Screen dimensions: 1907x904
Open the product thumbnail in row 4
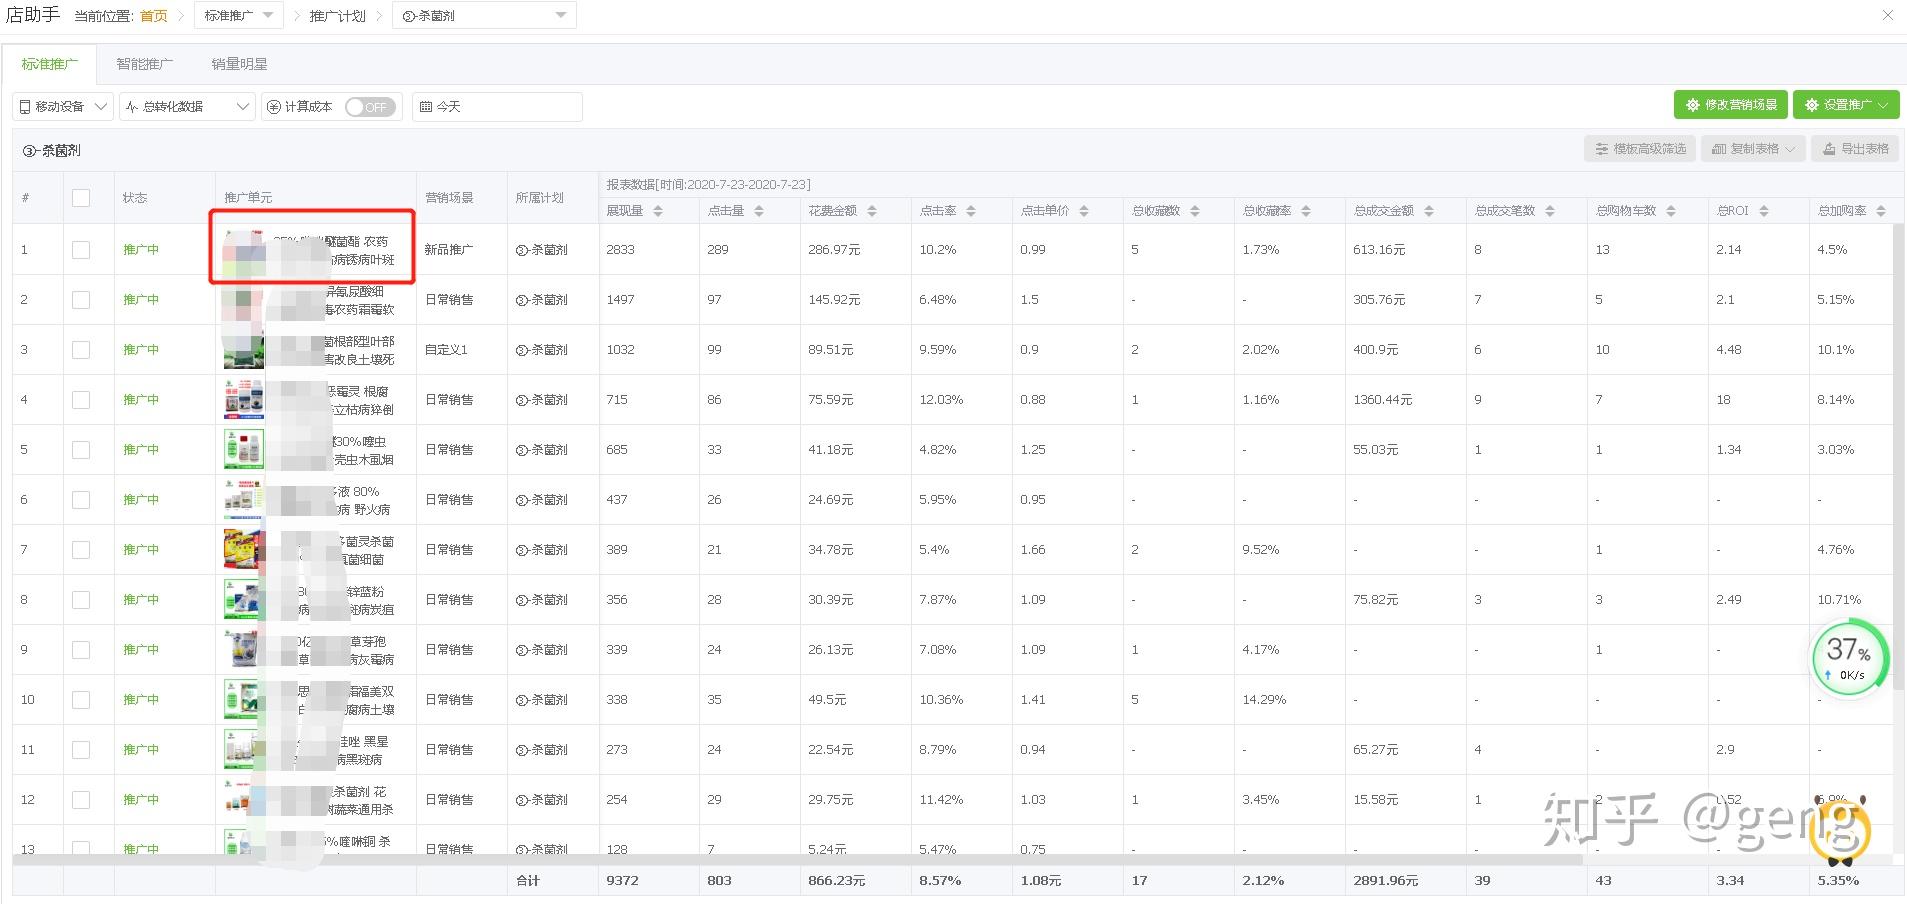coord(244,399)
